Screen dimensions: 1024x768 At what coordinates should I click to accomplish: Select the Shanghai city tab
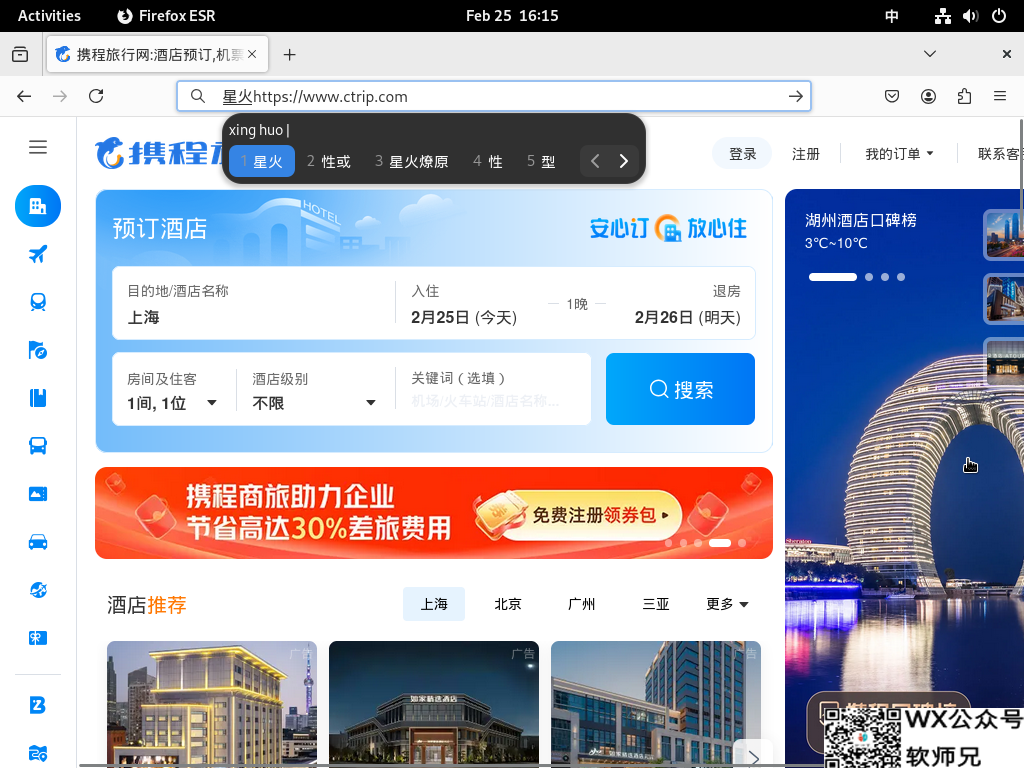(x=434, y=604)
